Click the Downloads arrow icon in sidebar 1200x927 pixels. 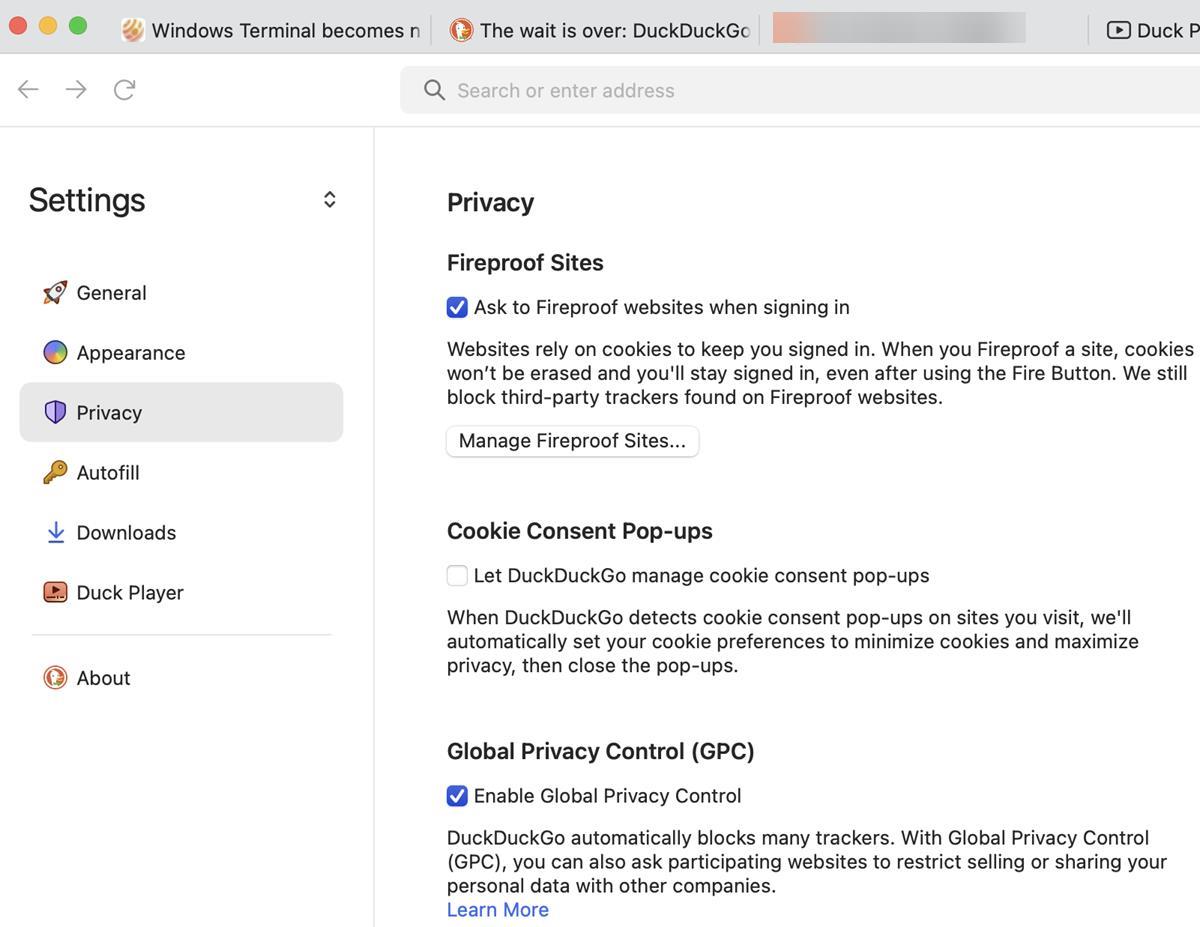coord(55,532)
